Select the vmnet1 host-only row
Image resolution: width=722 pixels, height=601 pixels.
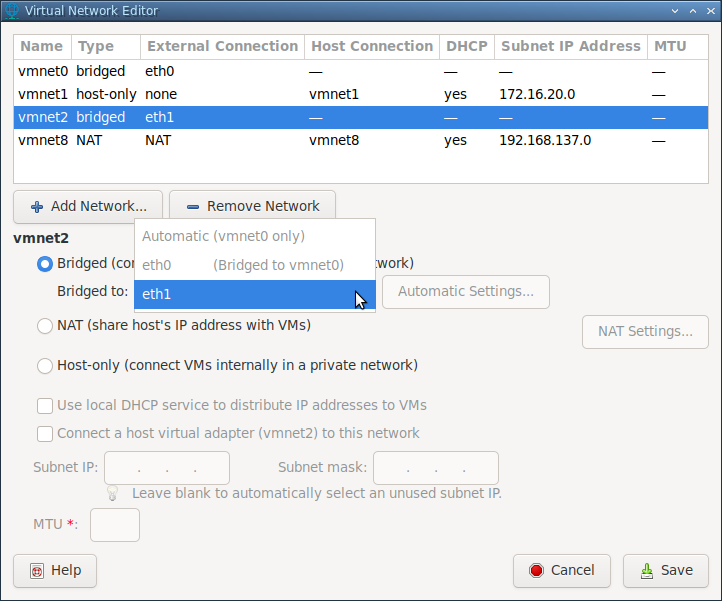pos(361,94)
